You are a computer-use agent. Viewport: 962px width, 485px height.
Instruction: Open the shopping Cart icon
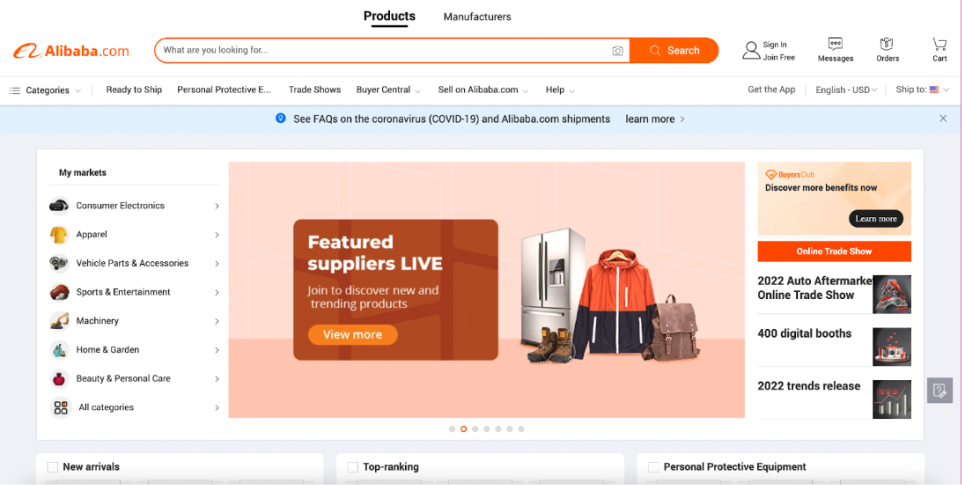[x=939, y=44]
